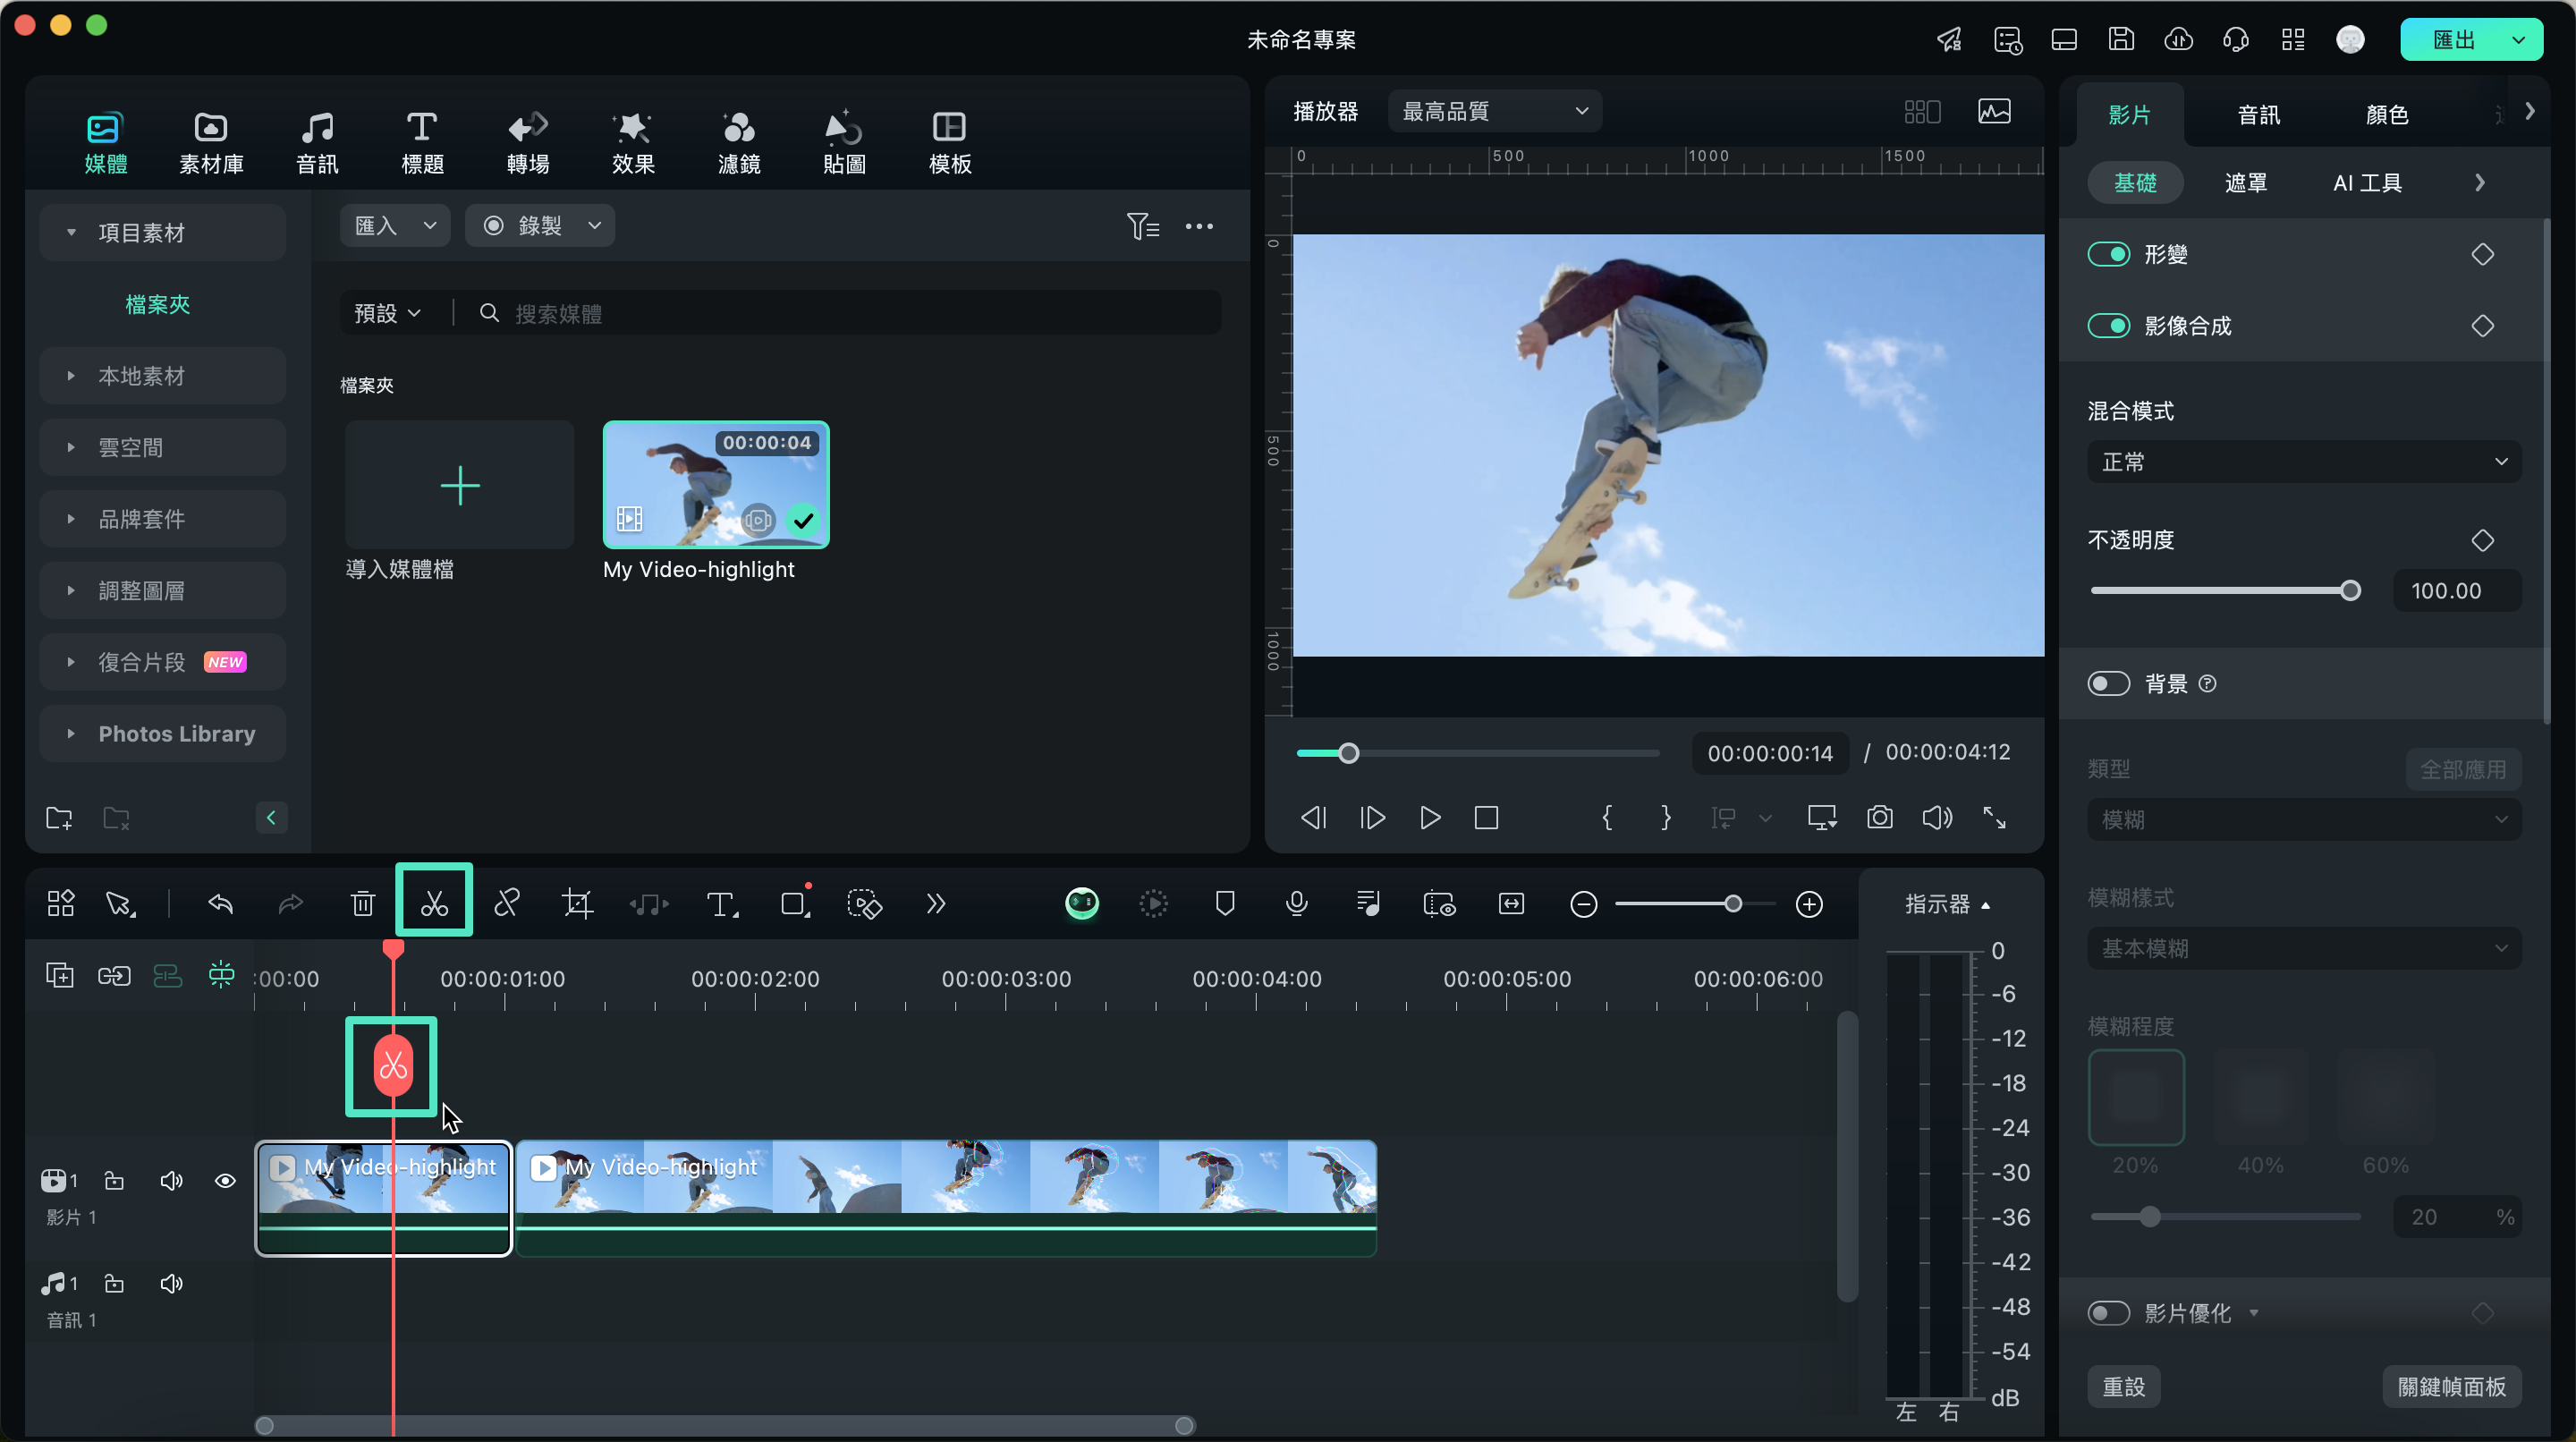The image size is (2576, 1442).
Task: Undo the last action with undo arrow
Action: (x=220, y=904)
